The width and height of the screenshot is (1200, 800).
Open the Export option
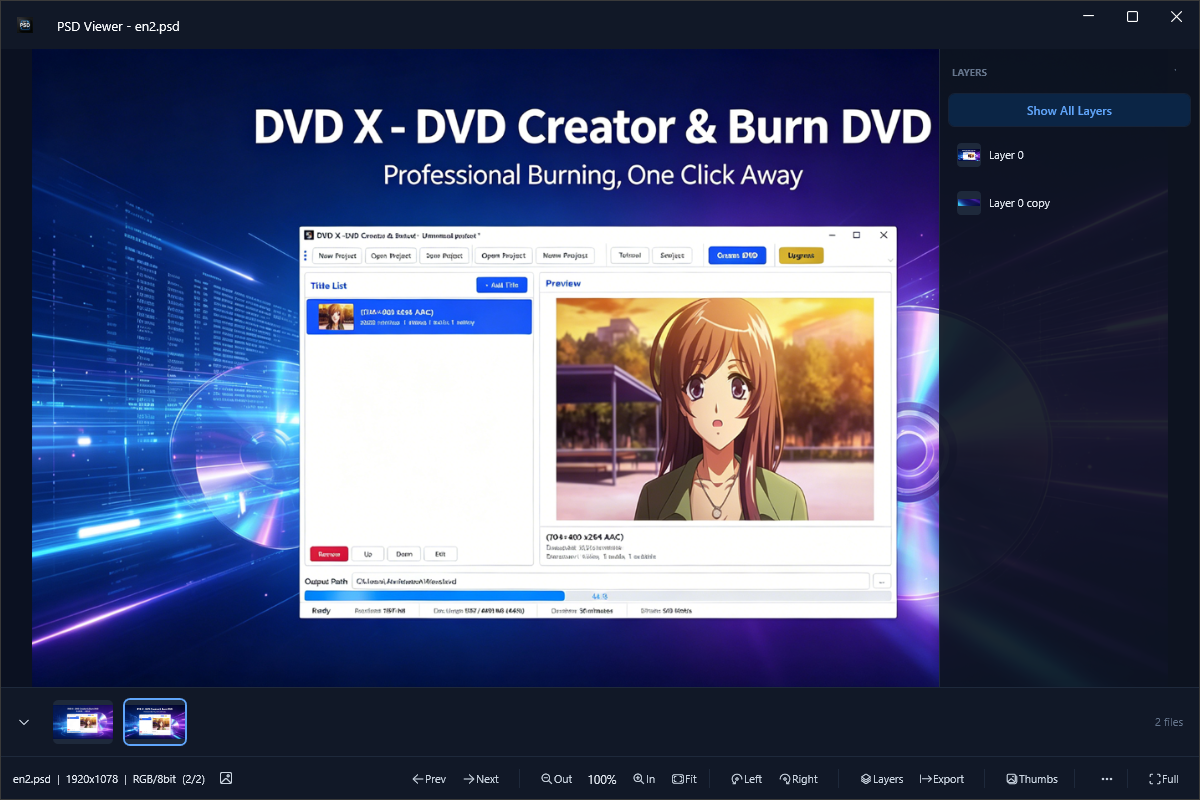[x=942, y=779]
